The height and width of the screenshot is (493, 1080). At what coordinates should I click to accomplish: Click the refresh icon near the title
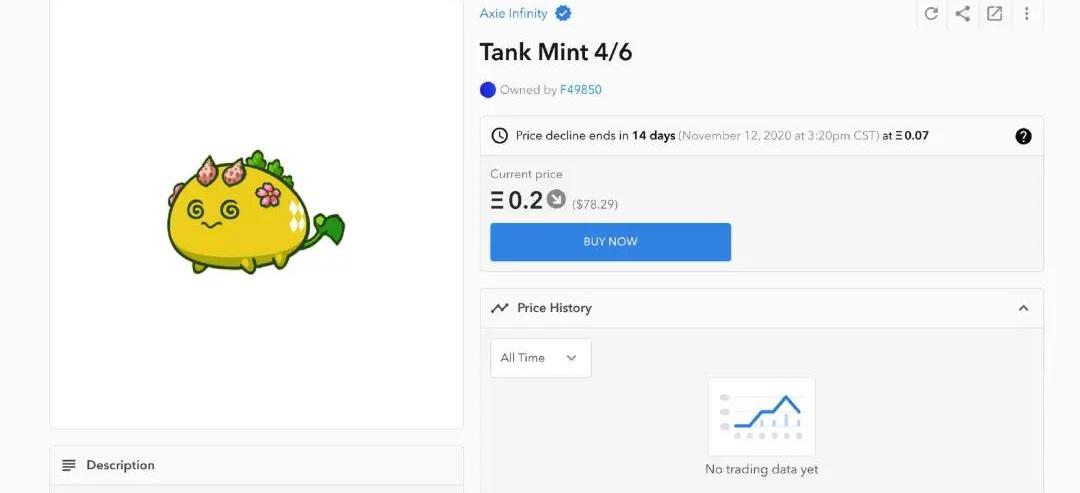(931, 14)
